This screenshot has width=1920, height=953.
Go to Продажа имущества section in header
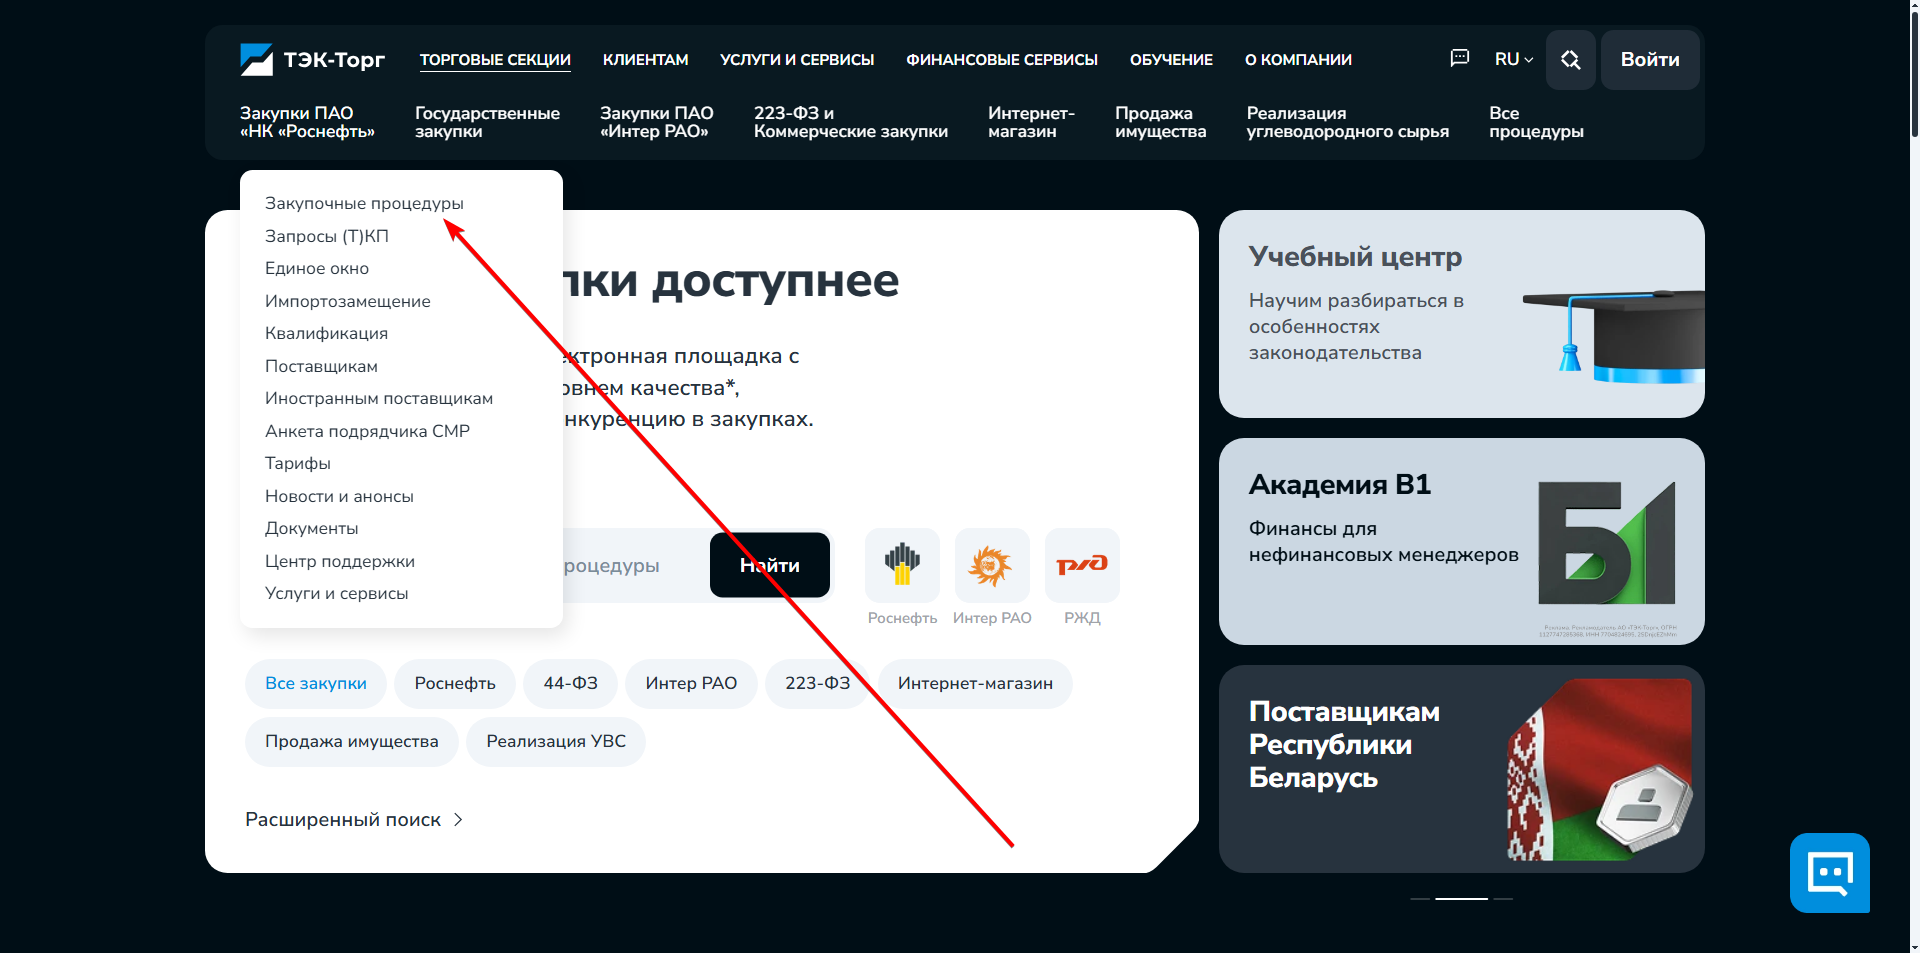click(1161, 122)
